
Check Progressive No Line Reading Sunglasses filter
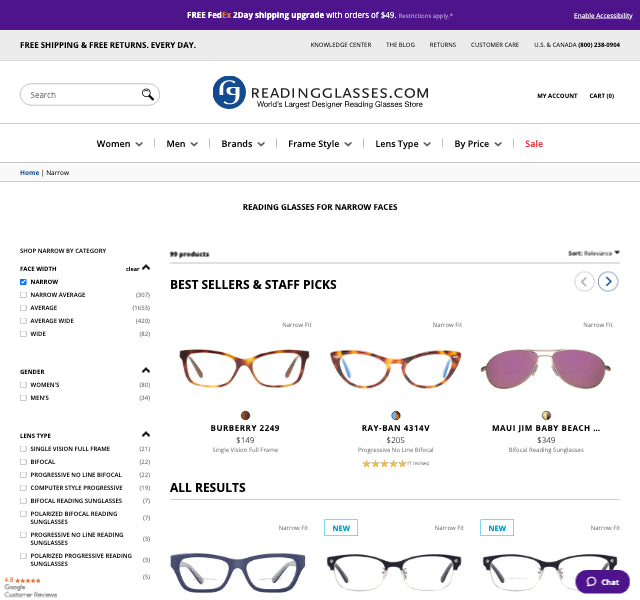(23, 535)
